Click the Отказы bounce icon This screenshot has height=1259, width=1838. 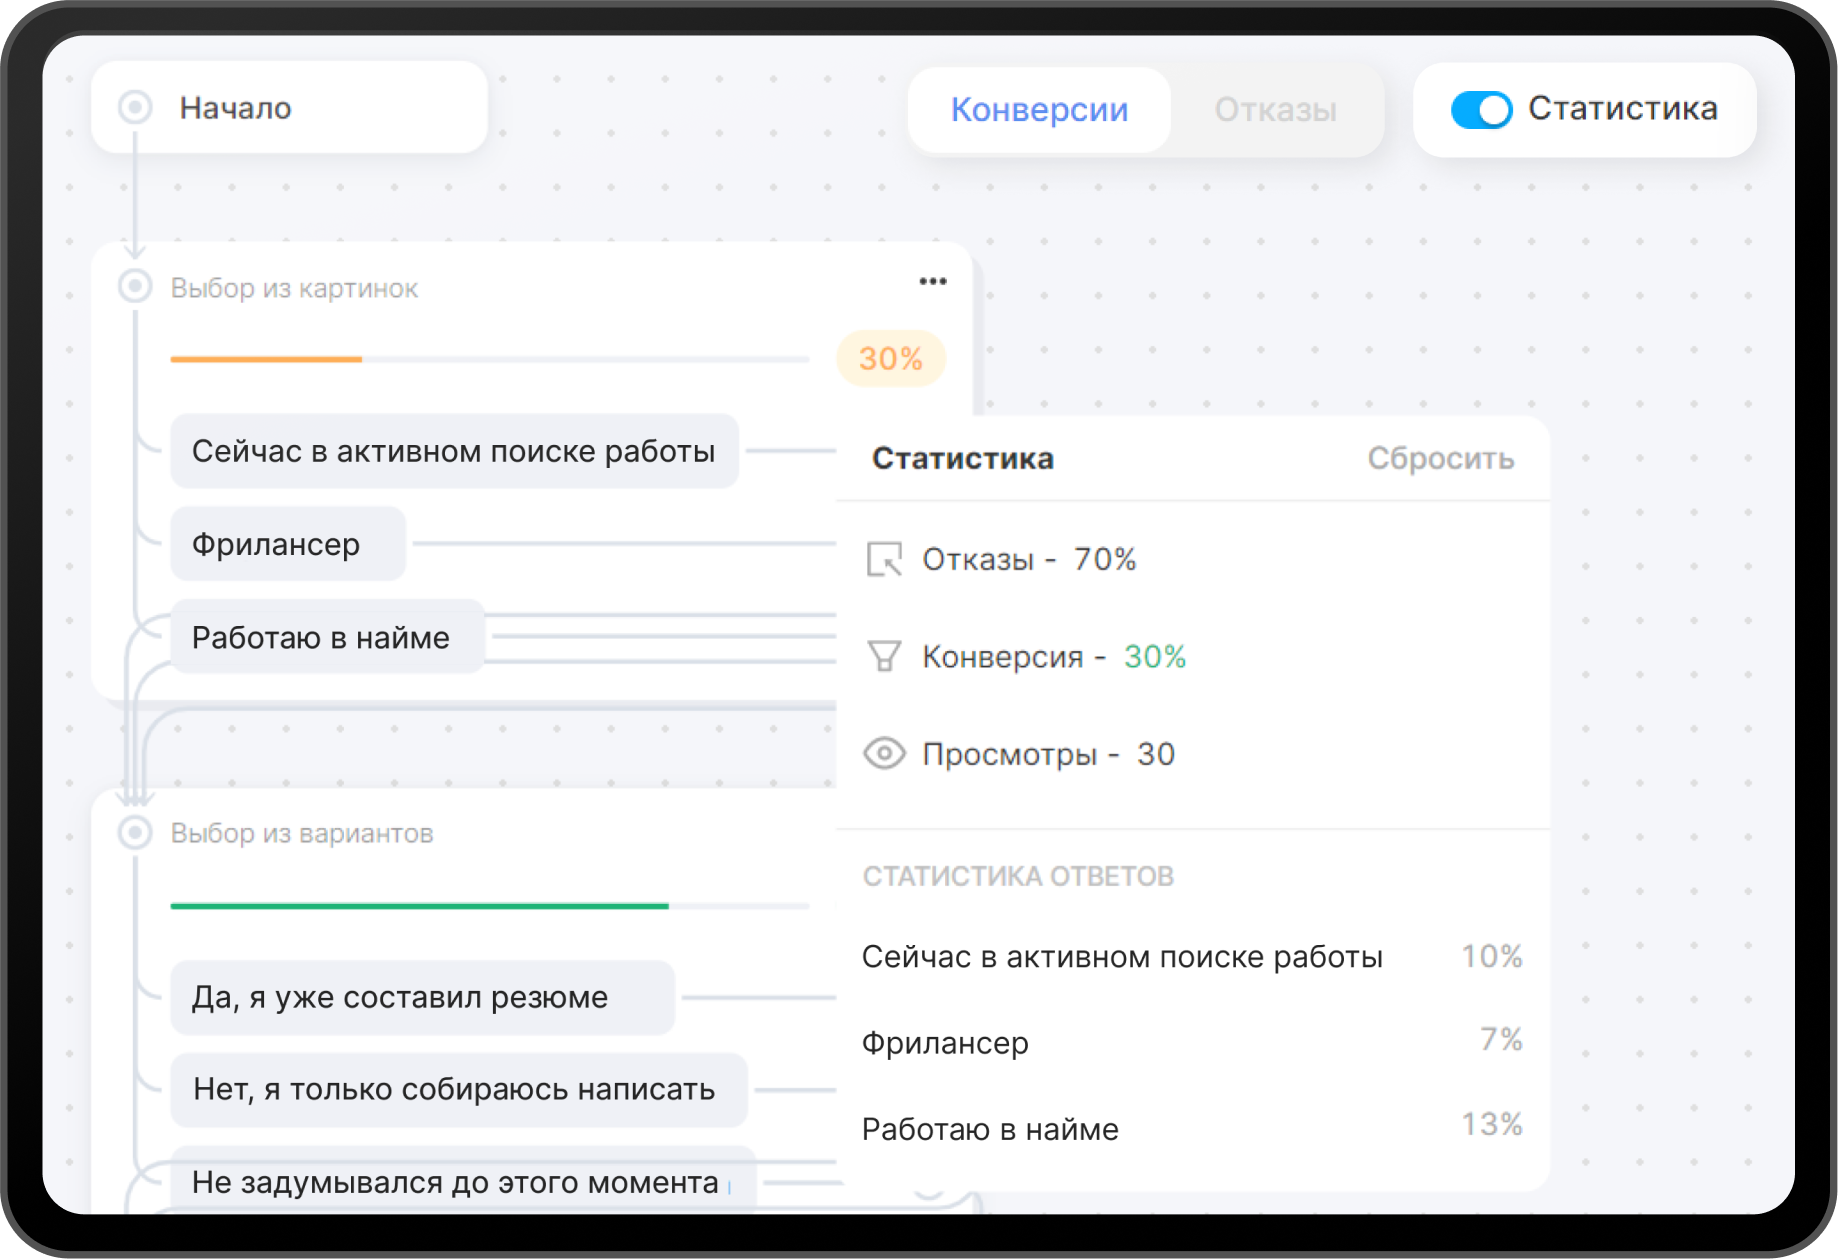click(x=884, y=559)
